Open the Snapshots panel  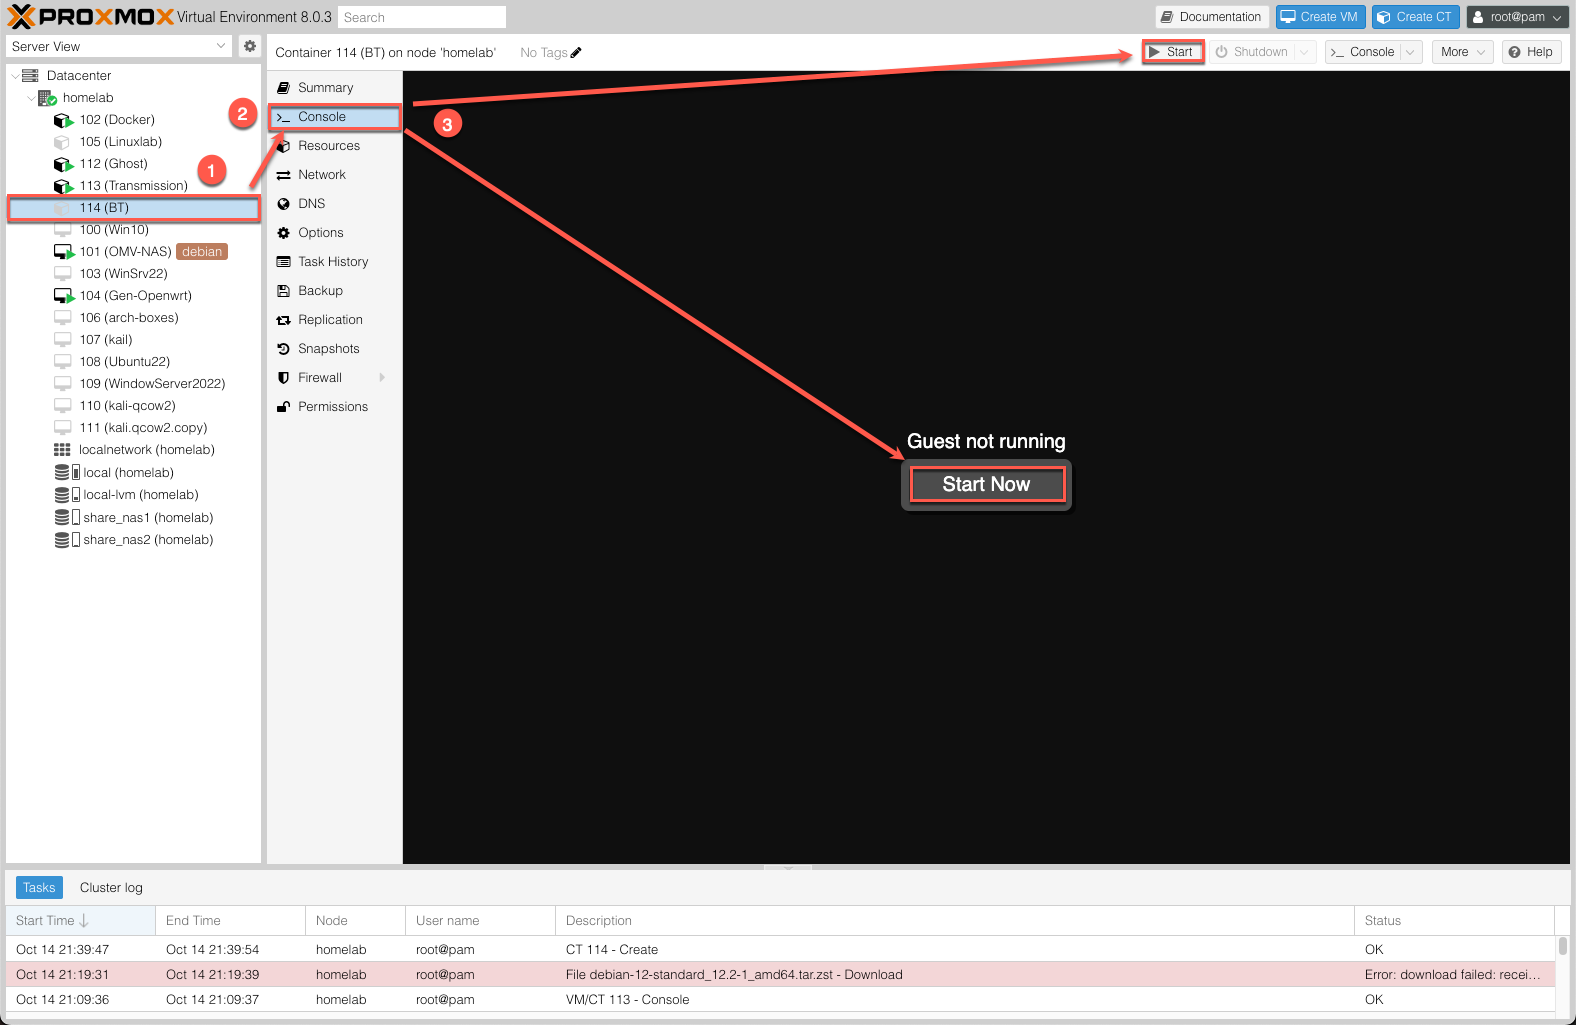point(334,349)
